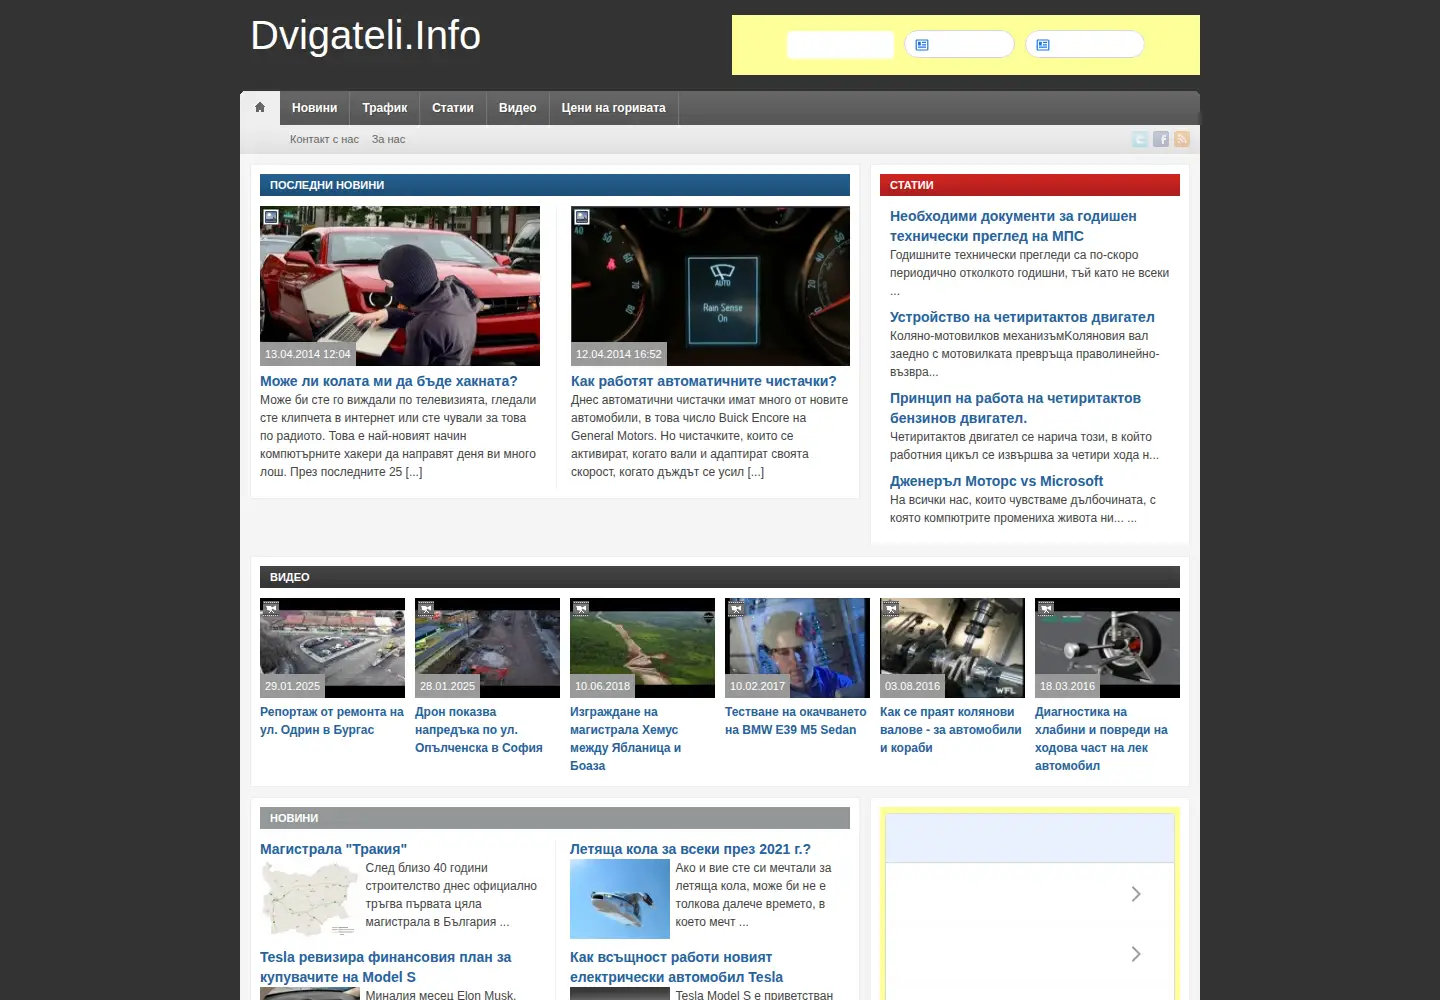The image size is (1440, 1000).
Task: Open 'Диагностика на хлабини и повреди' link
Action: tap(1101, 739)
